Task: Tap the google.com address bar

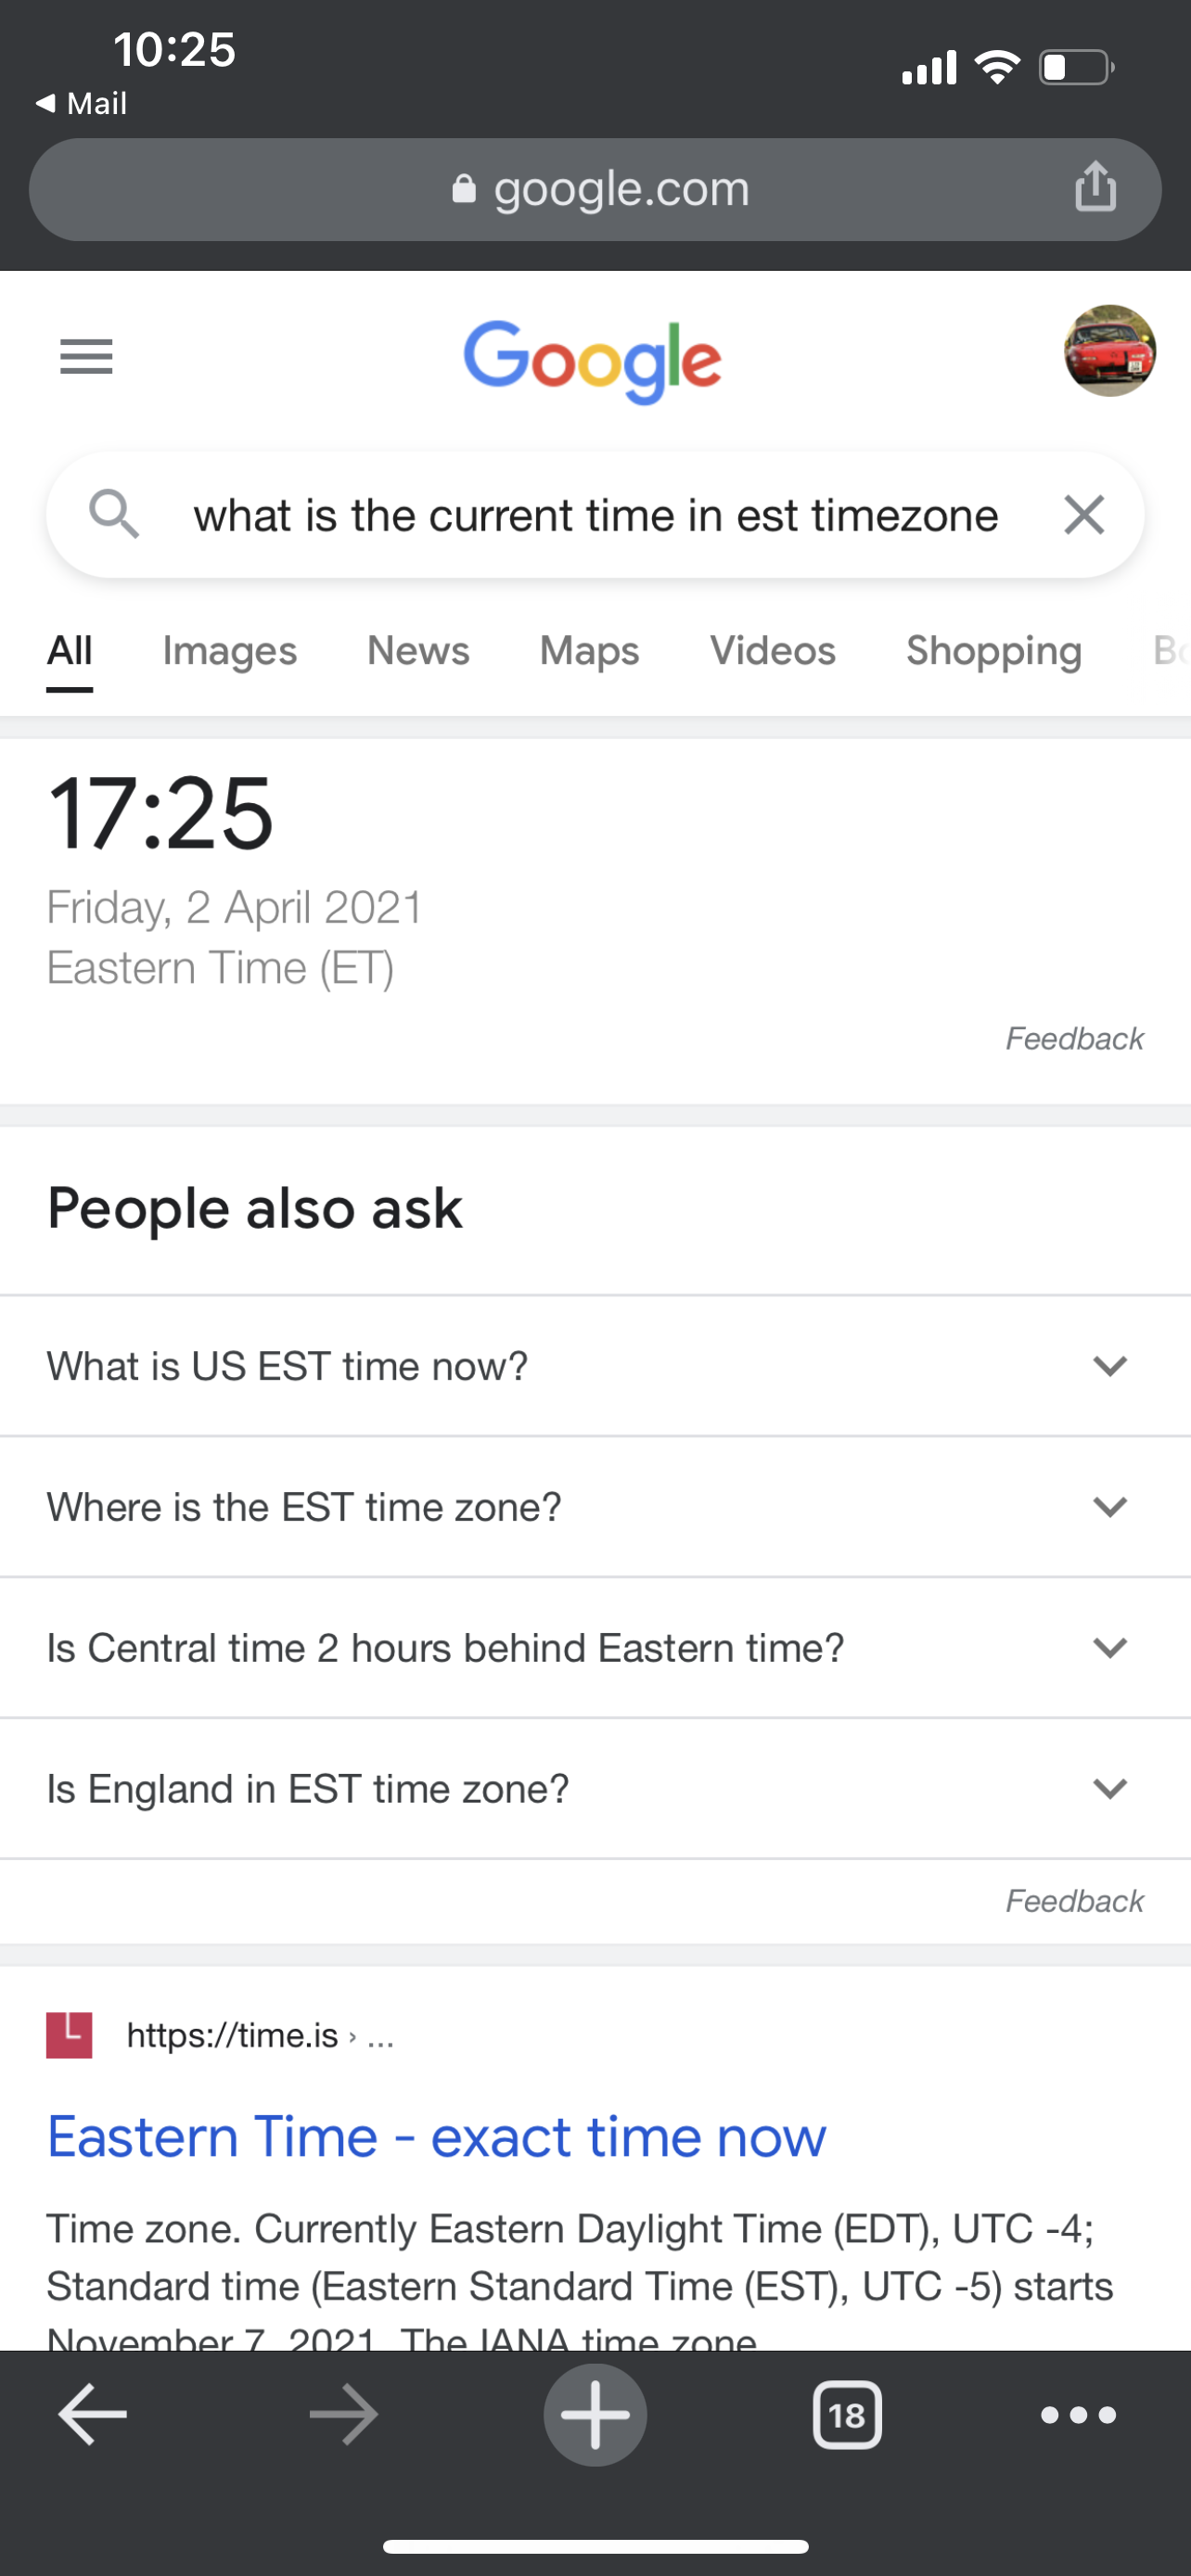Action: coord(595,189)
